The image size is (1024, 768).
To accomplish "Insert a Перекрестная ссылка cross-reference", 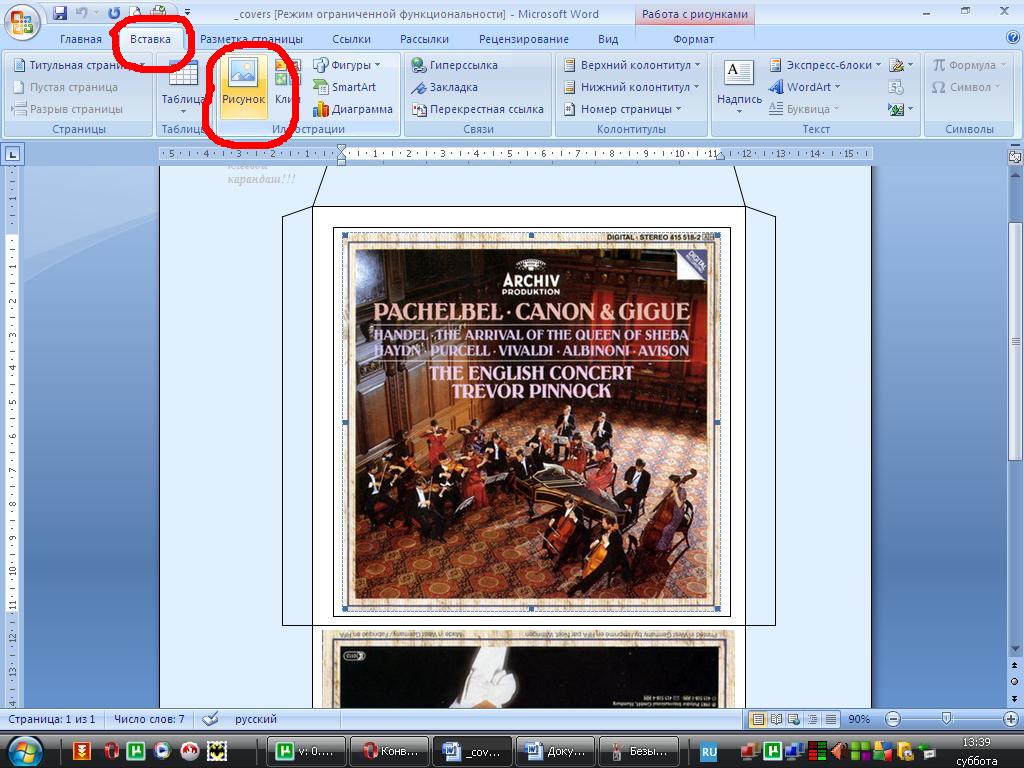I will pyautogui.click(x=477, y=109).
